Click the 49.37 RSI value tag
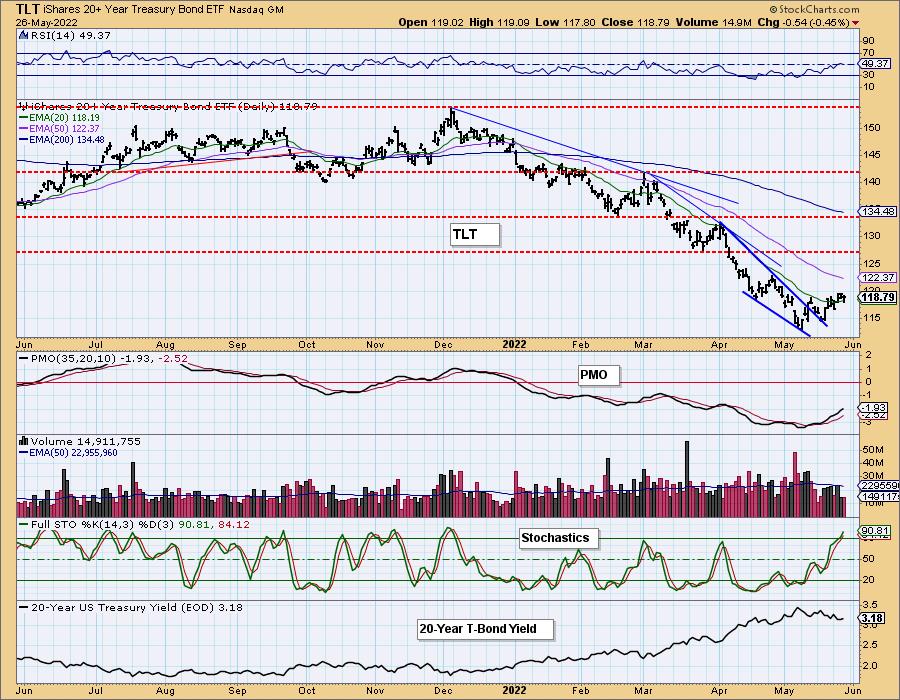The image size is (900, 700). tap(876, 64)
